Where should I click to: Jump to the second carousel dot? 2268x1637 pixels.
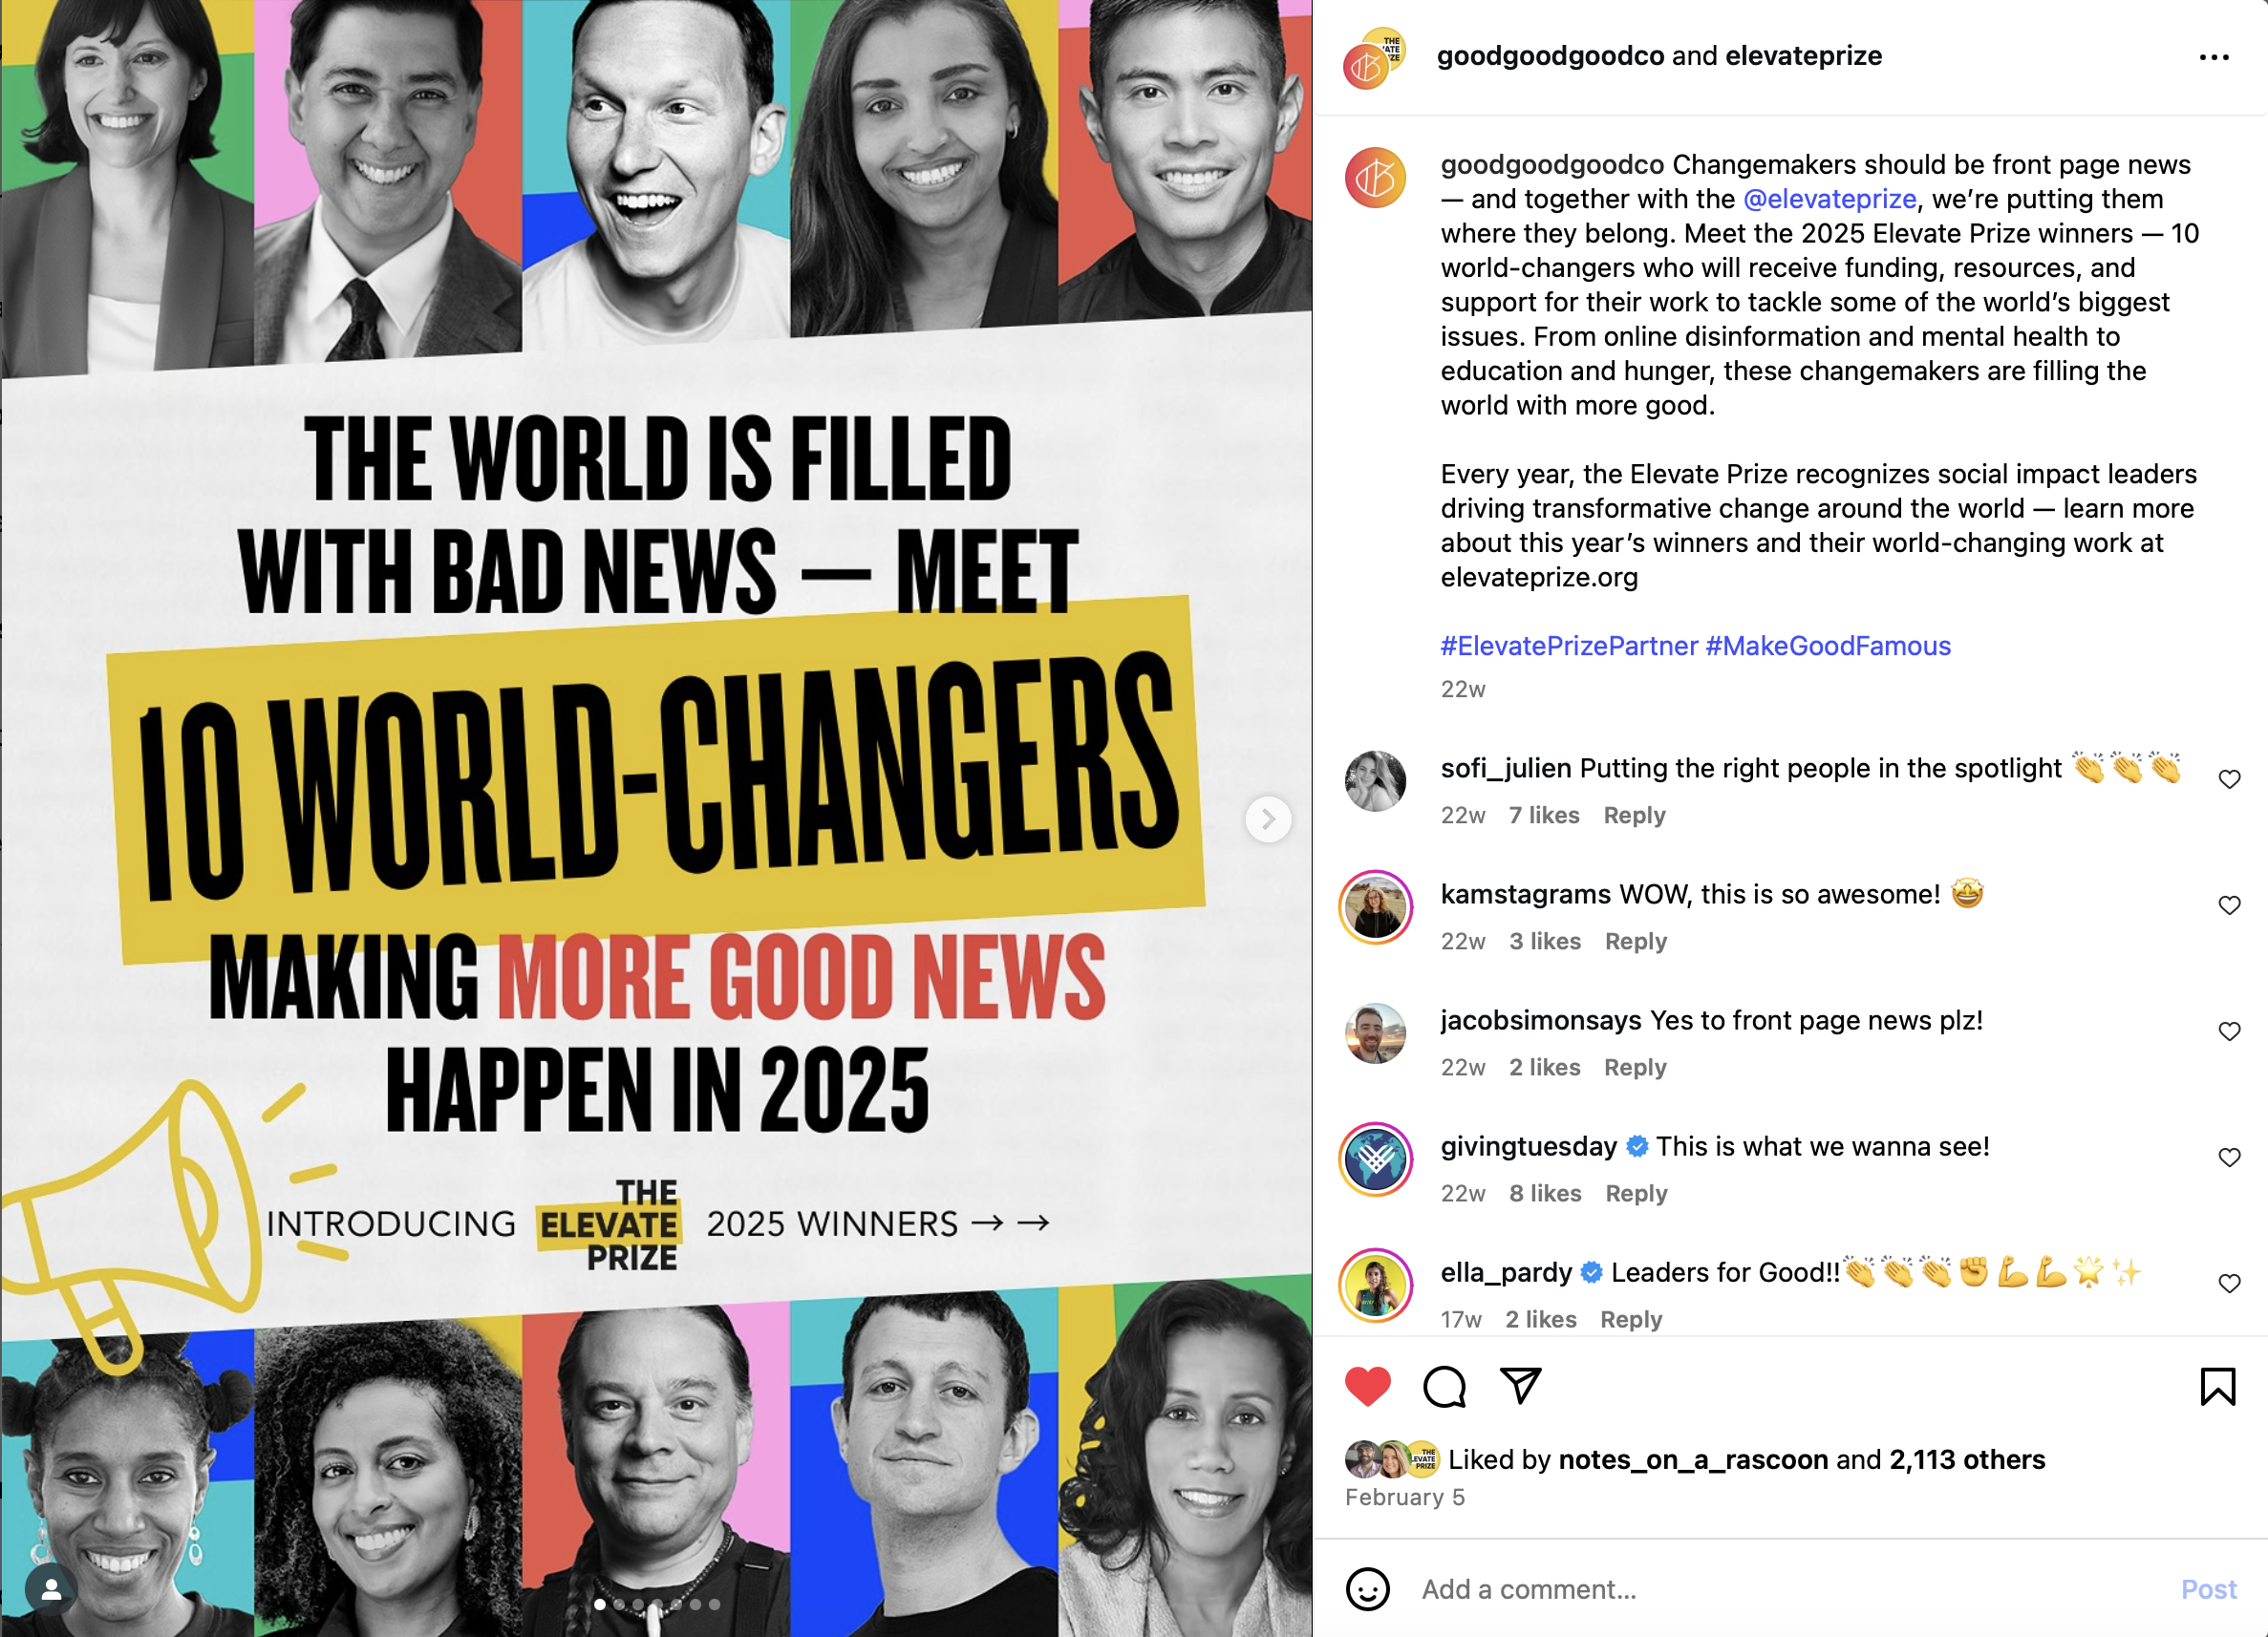[619, 1604]
